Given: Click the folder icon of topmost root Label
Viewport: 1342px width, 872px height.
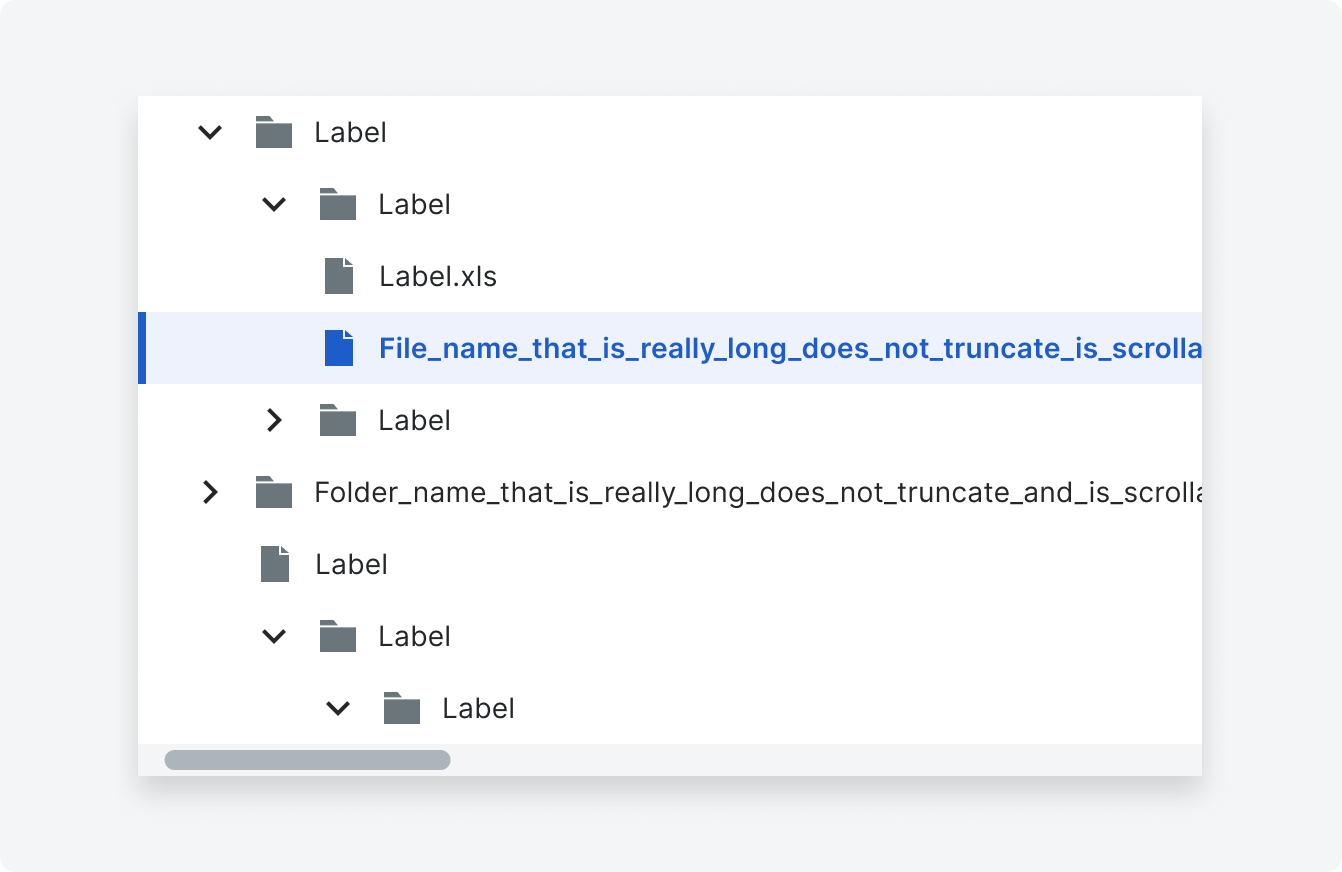Looking at the screenshot, I should pyautogui.click(x=274, y=132).
